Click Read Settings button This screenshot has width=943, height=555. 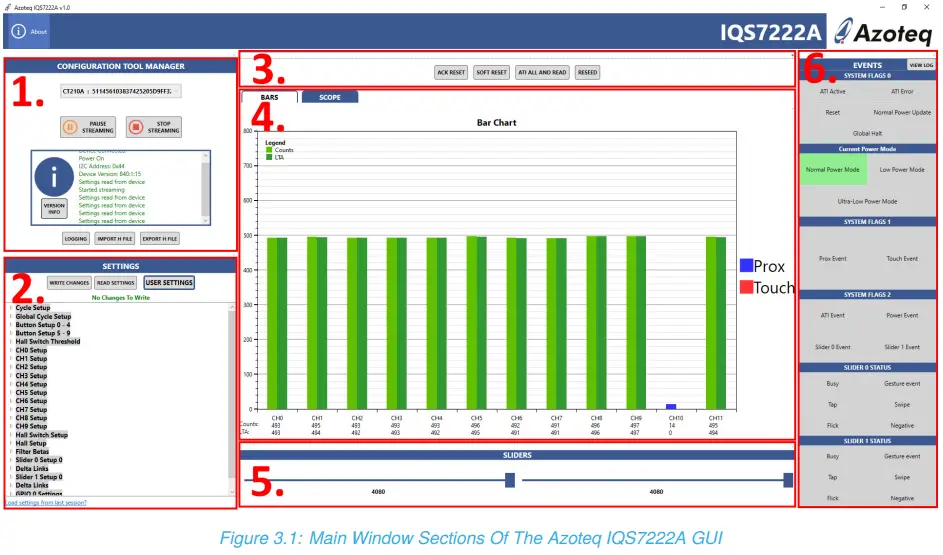(115, 283)
